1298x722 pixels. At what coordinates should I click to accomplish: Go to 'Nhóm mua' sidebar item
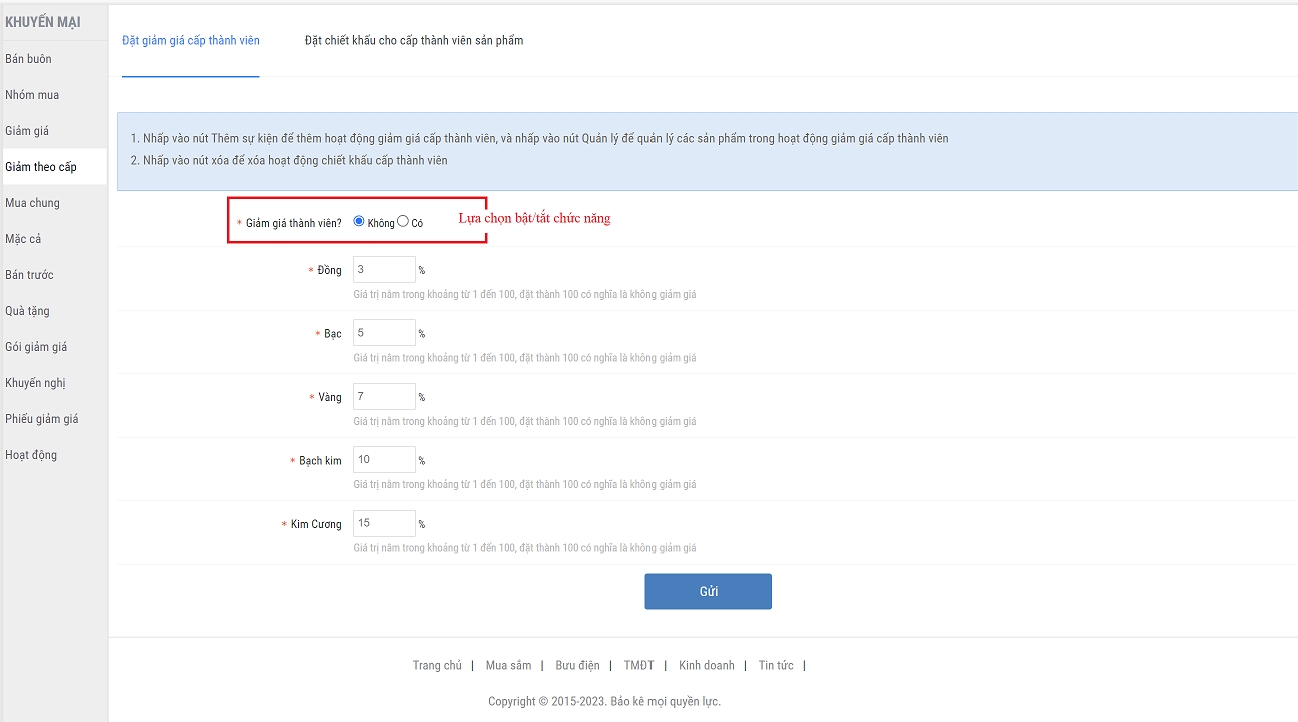tap(32, 95)
